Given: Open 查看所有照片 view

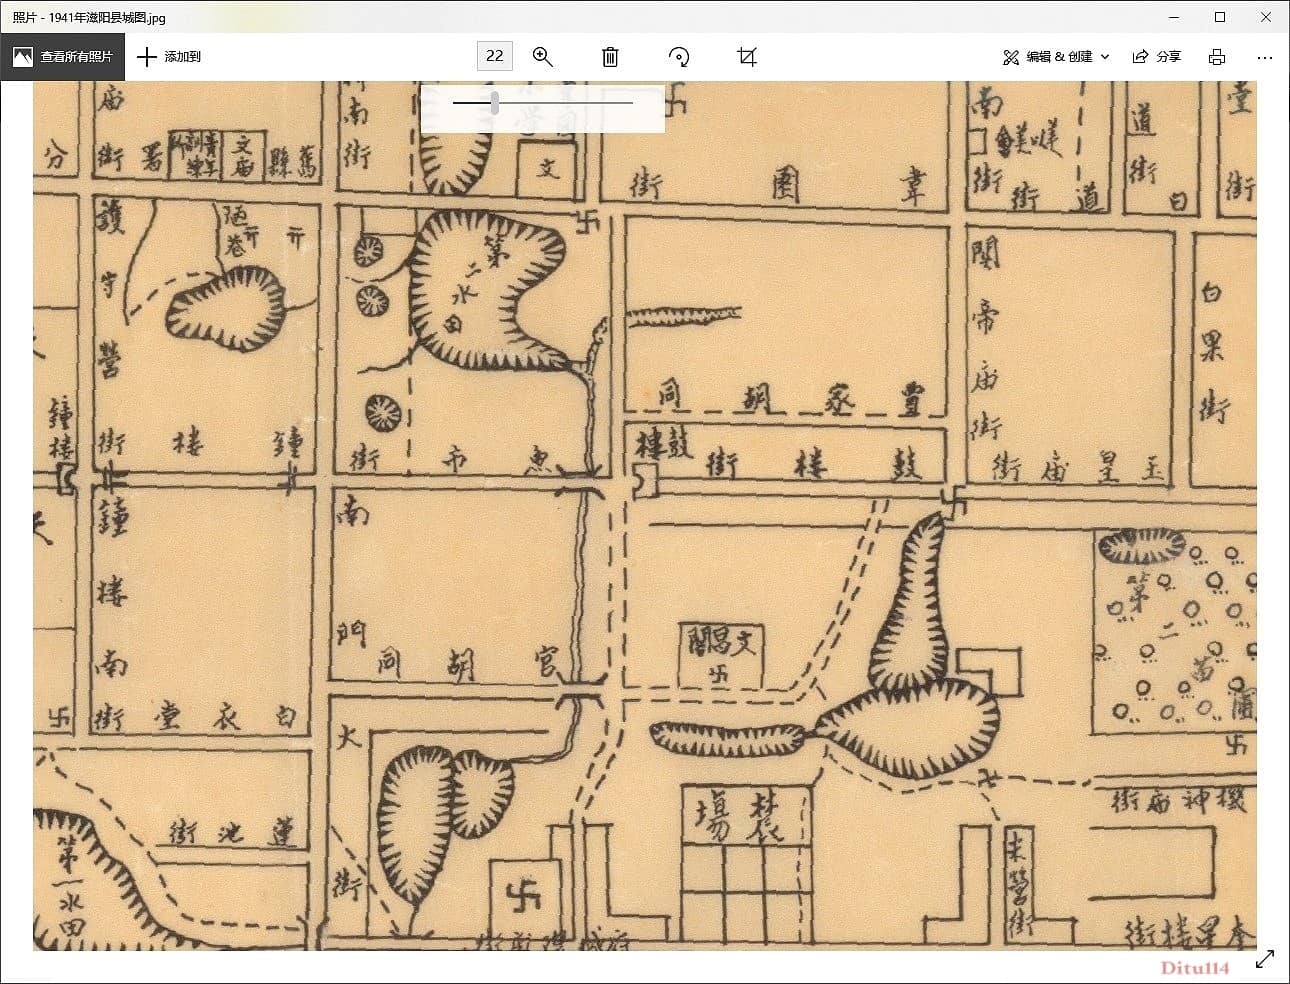Looking at the screenshot, I should [62, 57].
